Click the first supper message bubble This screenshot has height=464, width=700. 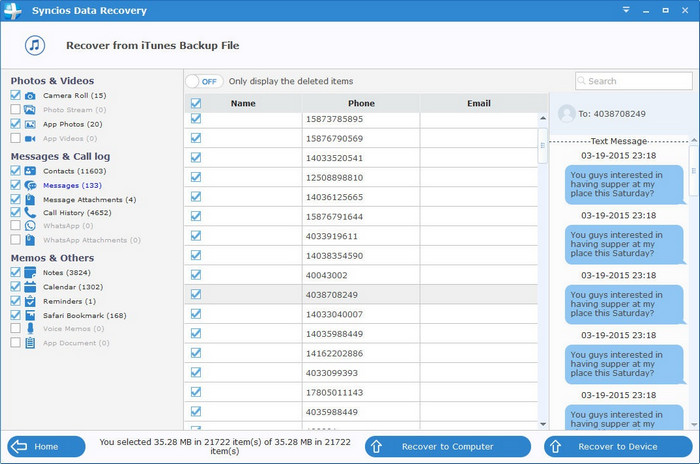coord(625,184)
